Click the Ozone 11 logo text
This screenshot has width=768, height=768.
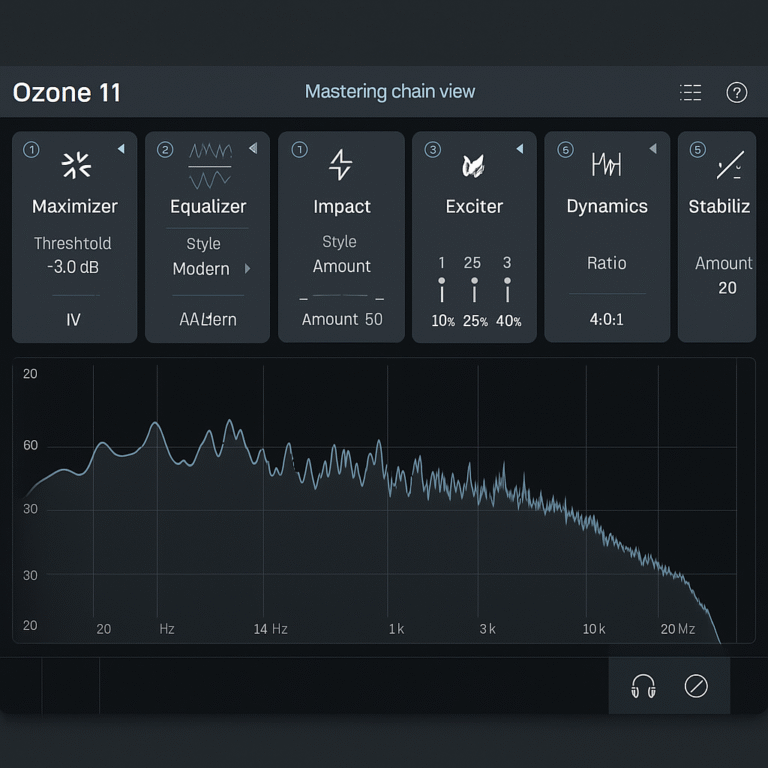tap(67, 93)
